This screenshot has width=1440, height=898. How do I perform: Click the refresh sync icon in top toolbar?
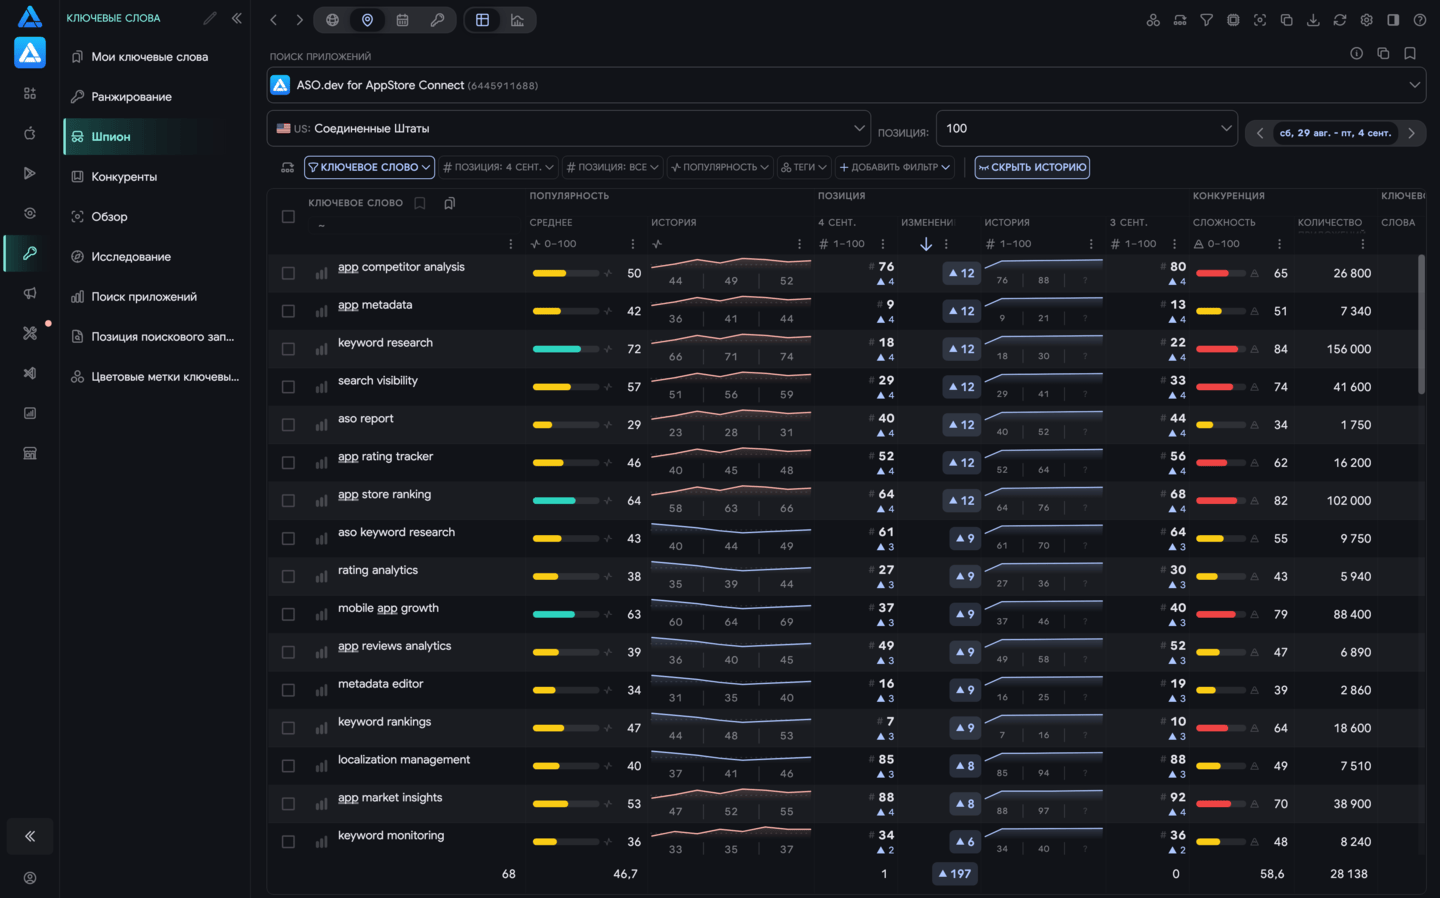tap(1340, 20)
